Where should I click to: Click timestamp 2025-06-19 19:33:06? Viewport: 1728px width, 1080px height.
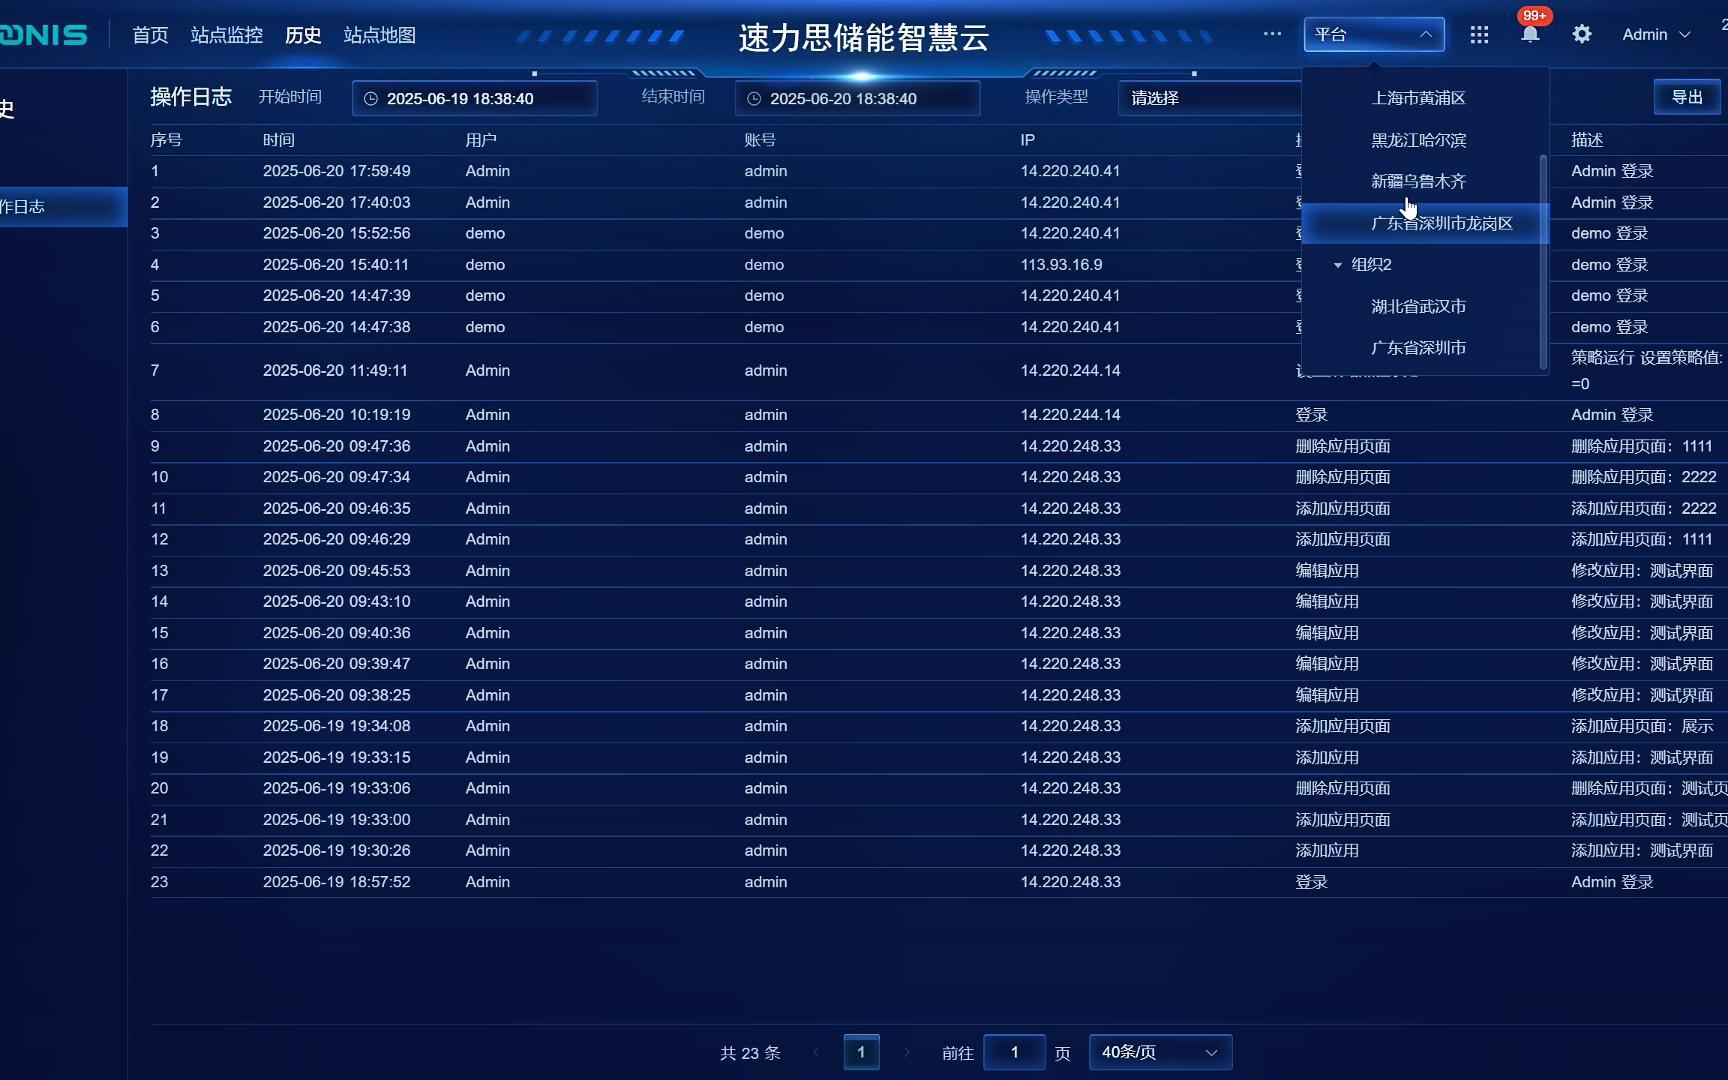[337, 788]
